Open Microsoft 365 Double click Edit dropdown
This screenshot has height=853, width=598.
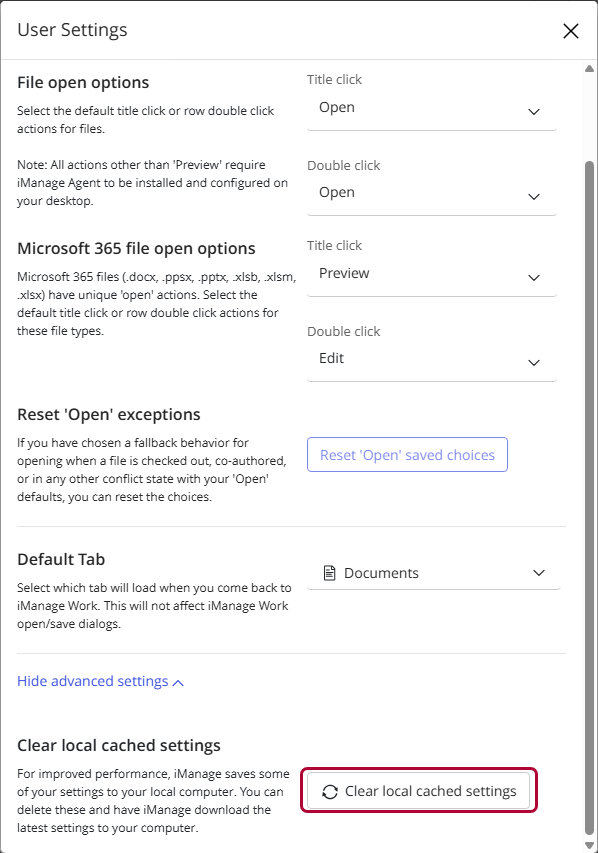(431, 362)
